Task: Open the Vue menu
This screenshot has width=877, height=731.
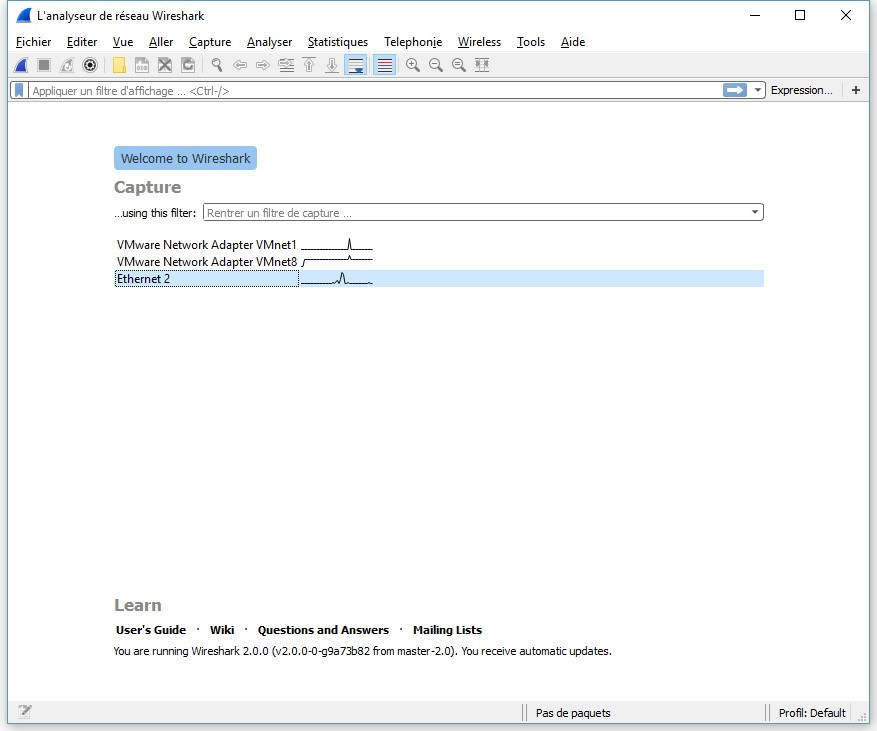Action: pyautogui.click(x=123, y=42)
